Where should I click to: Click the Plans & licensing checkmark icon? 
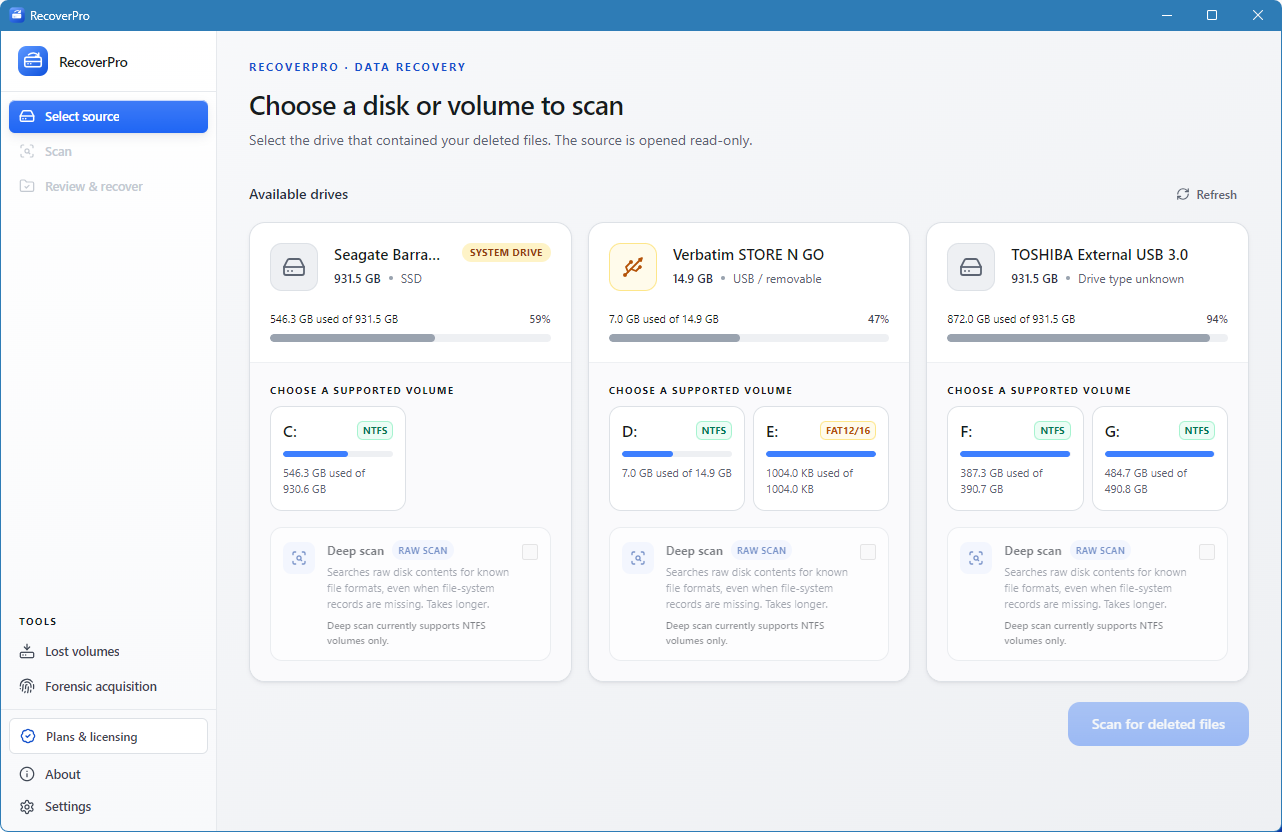(28, 737)
